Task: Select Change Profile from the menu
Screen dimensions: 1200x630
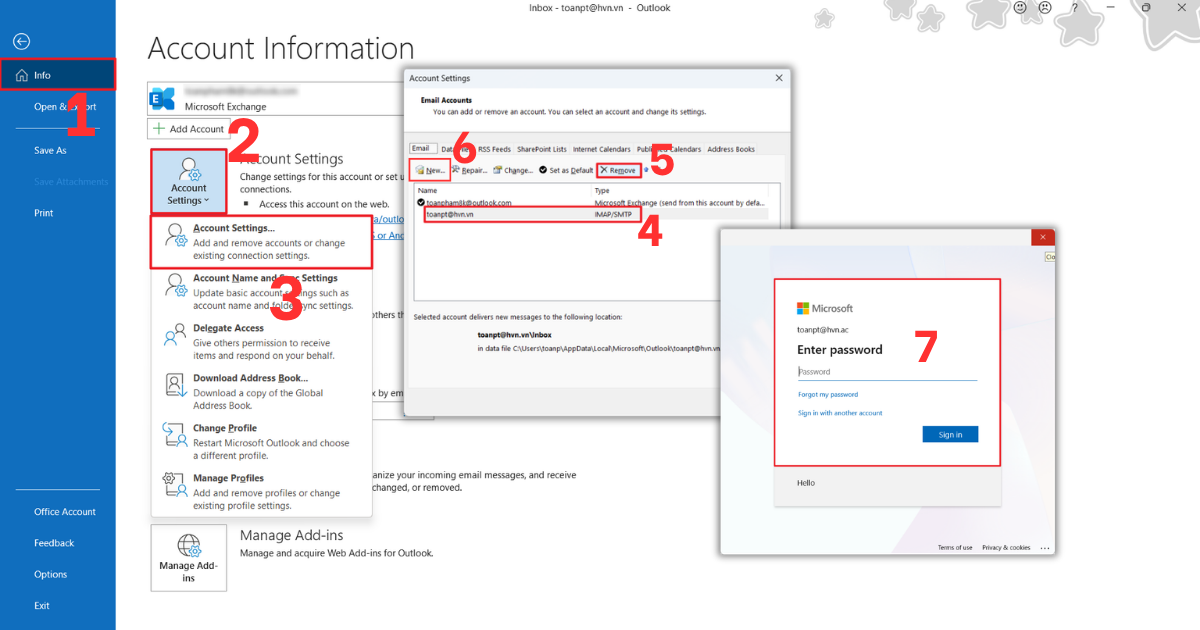Action: [x=261, y=442]
